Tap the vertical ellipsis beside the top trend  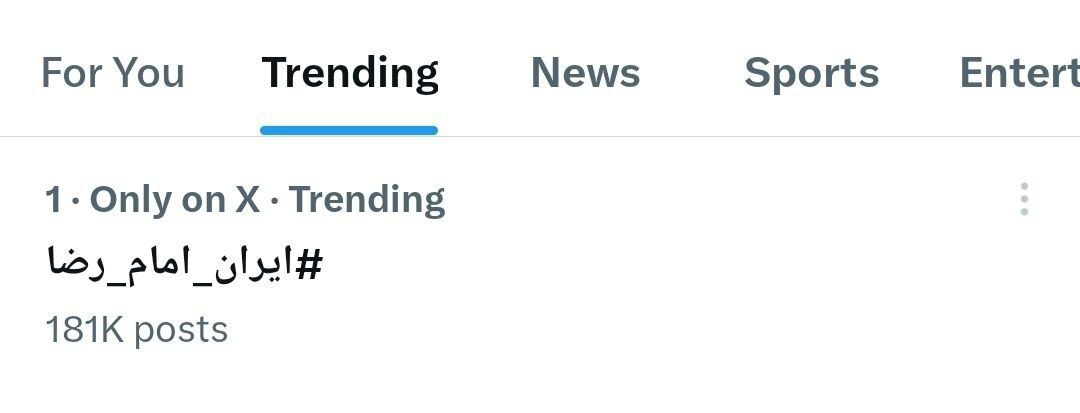[1024, 199]
